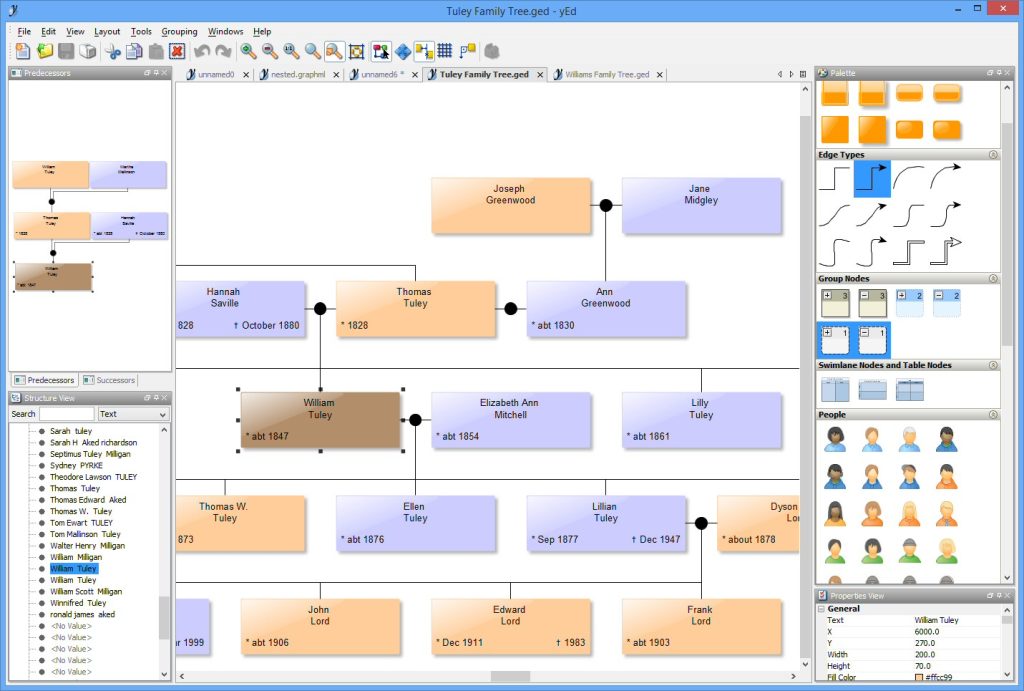This screenshot has height=691, width=1024.
Task: Select the Zoom In tool
Action: point(247,51)
